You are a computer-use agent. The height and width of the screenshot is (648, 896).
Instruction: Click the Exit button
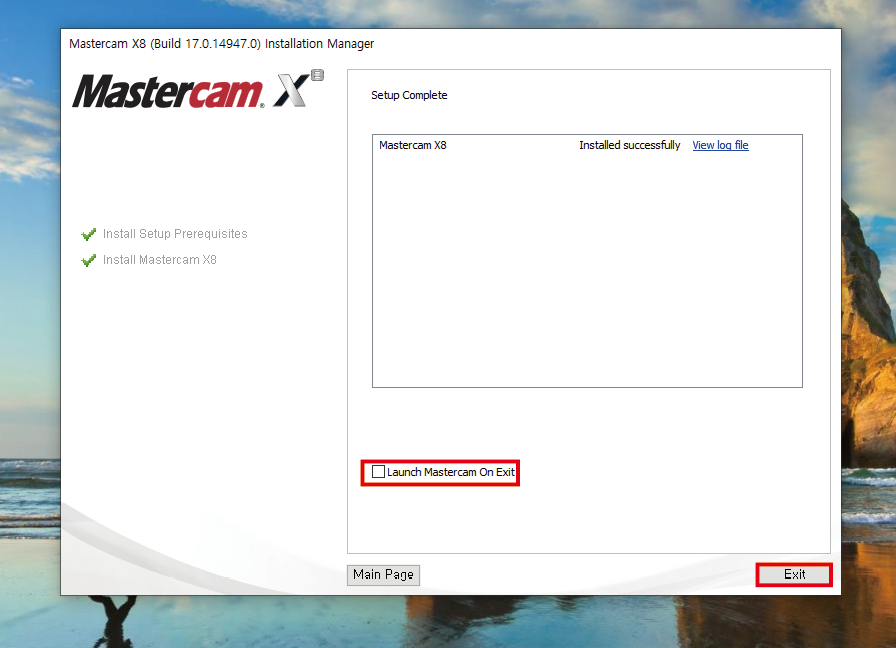[794, 575]
